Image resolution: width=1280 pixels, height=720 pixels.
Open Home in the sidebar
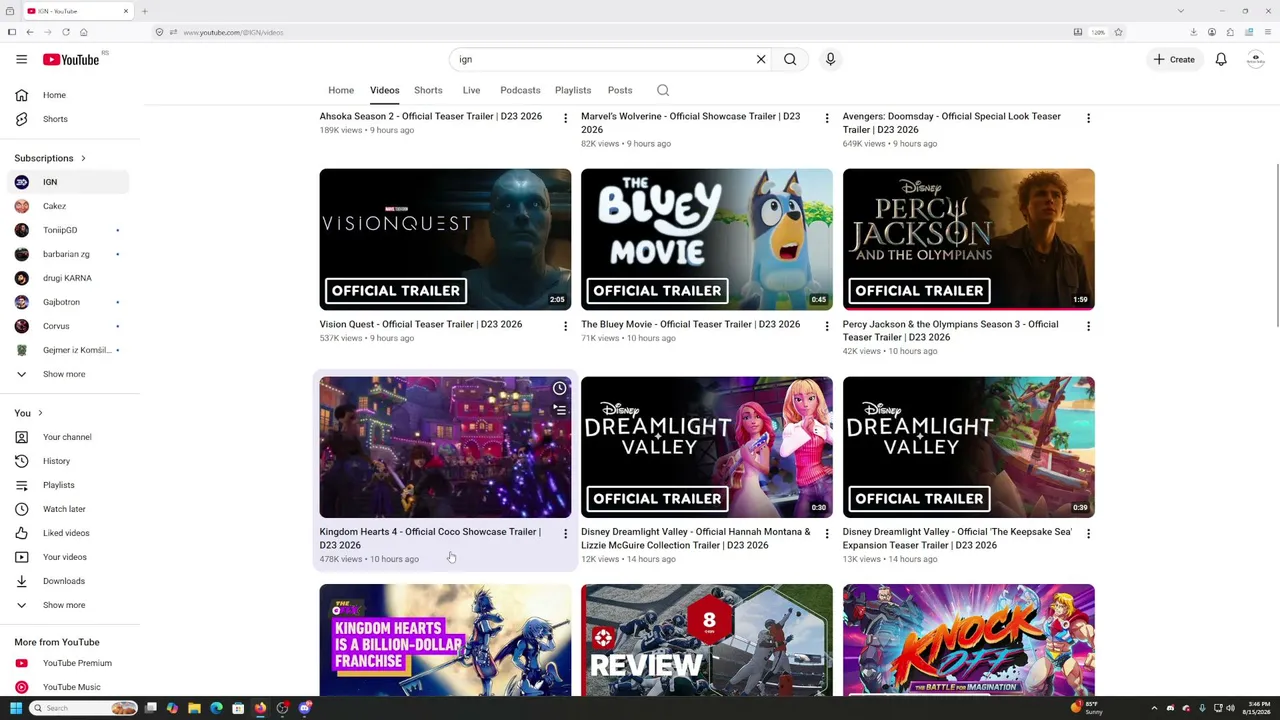coord(70,95)
